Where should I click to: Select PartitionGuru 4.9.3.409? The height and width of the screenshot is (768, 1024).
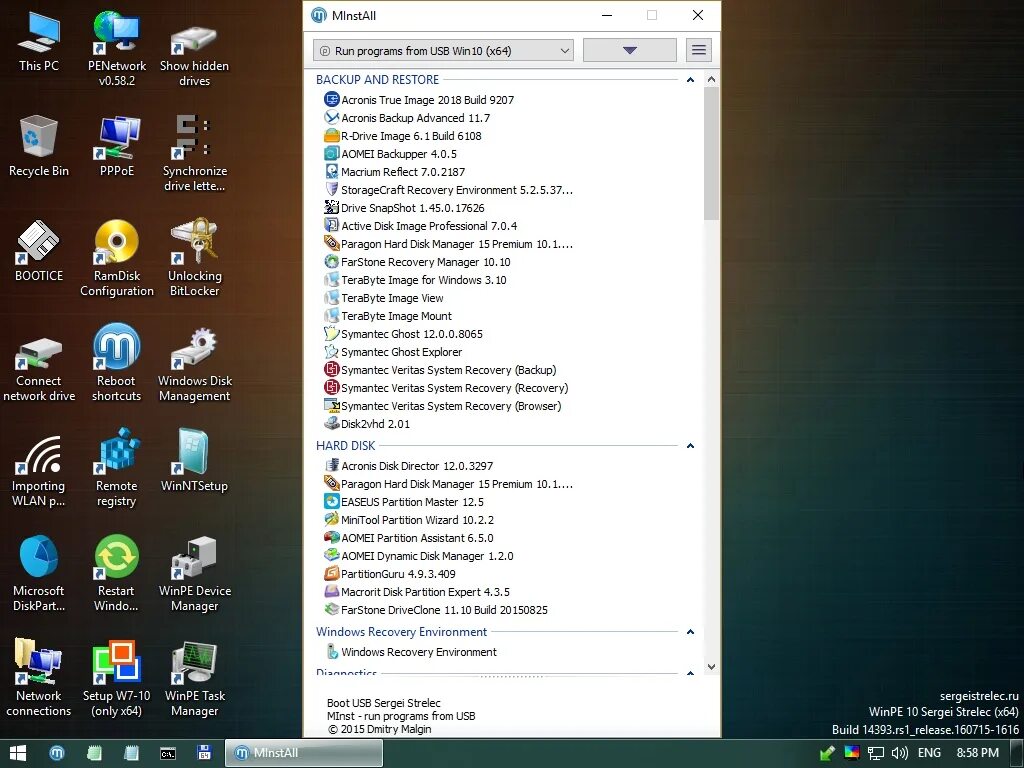390,574
